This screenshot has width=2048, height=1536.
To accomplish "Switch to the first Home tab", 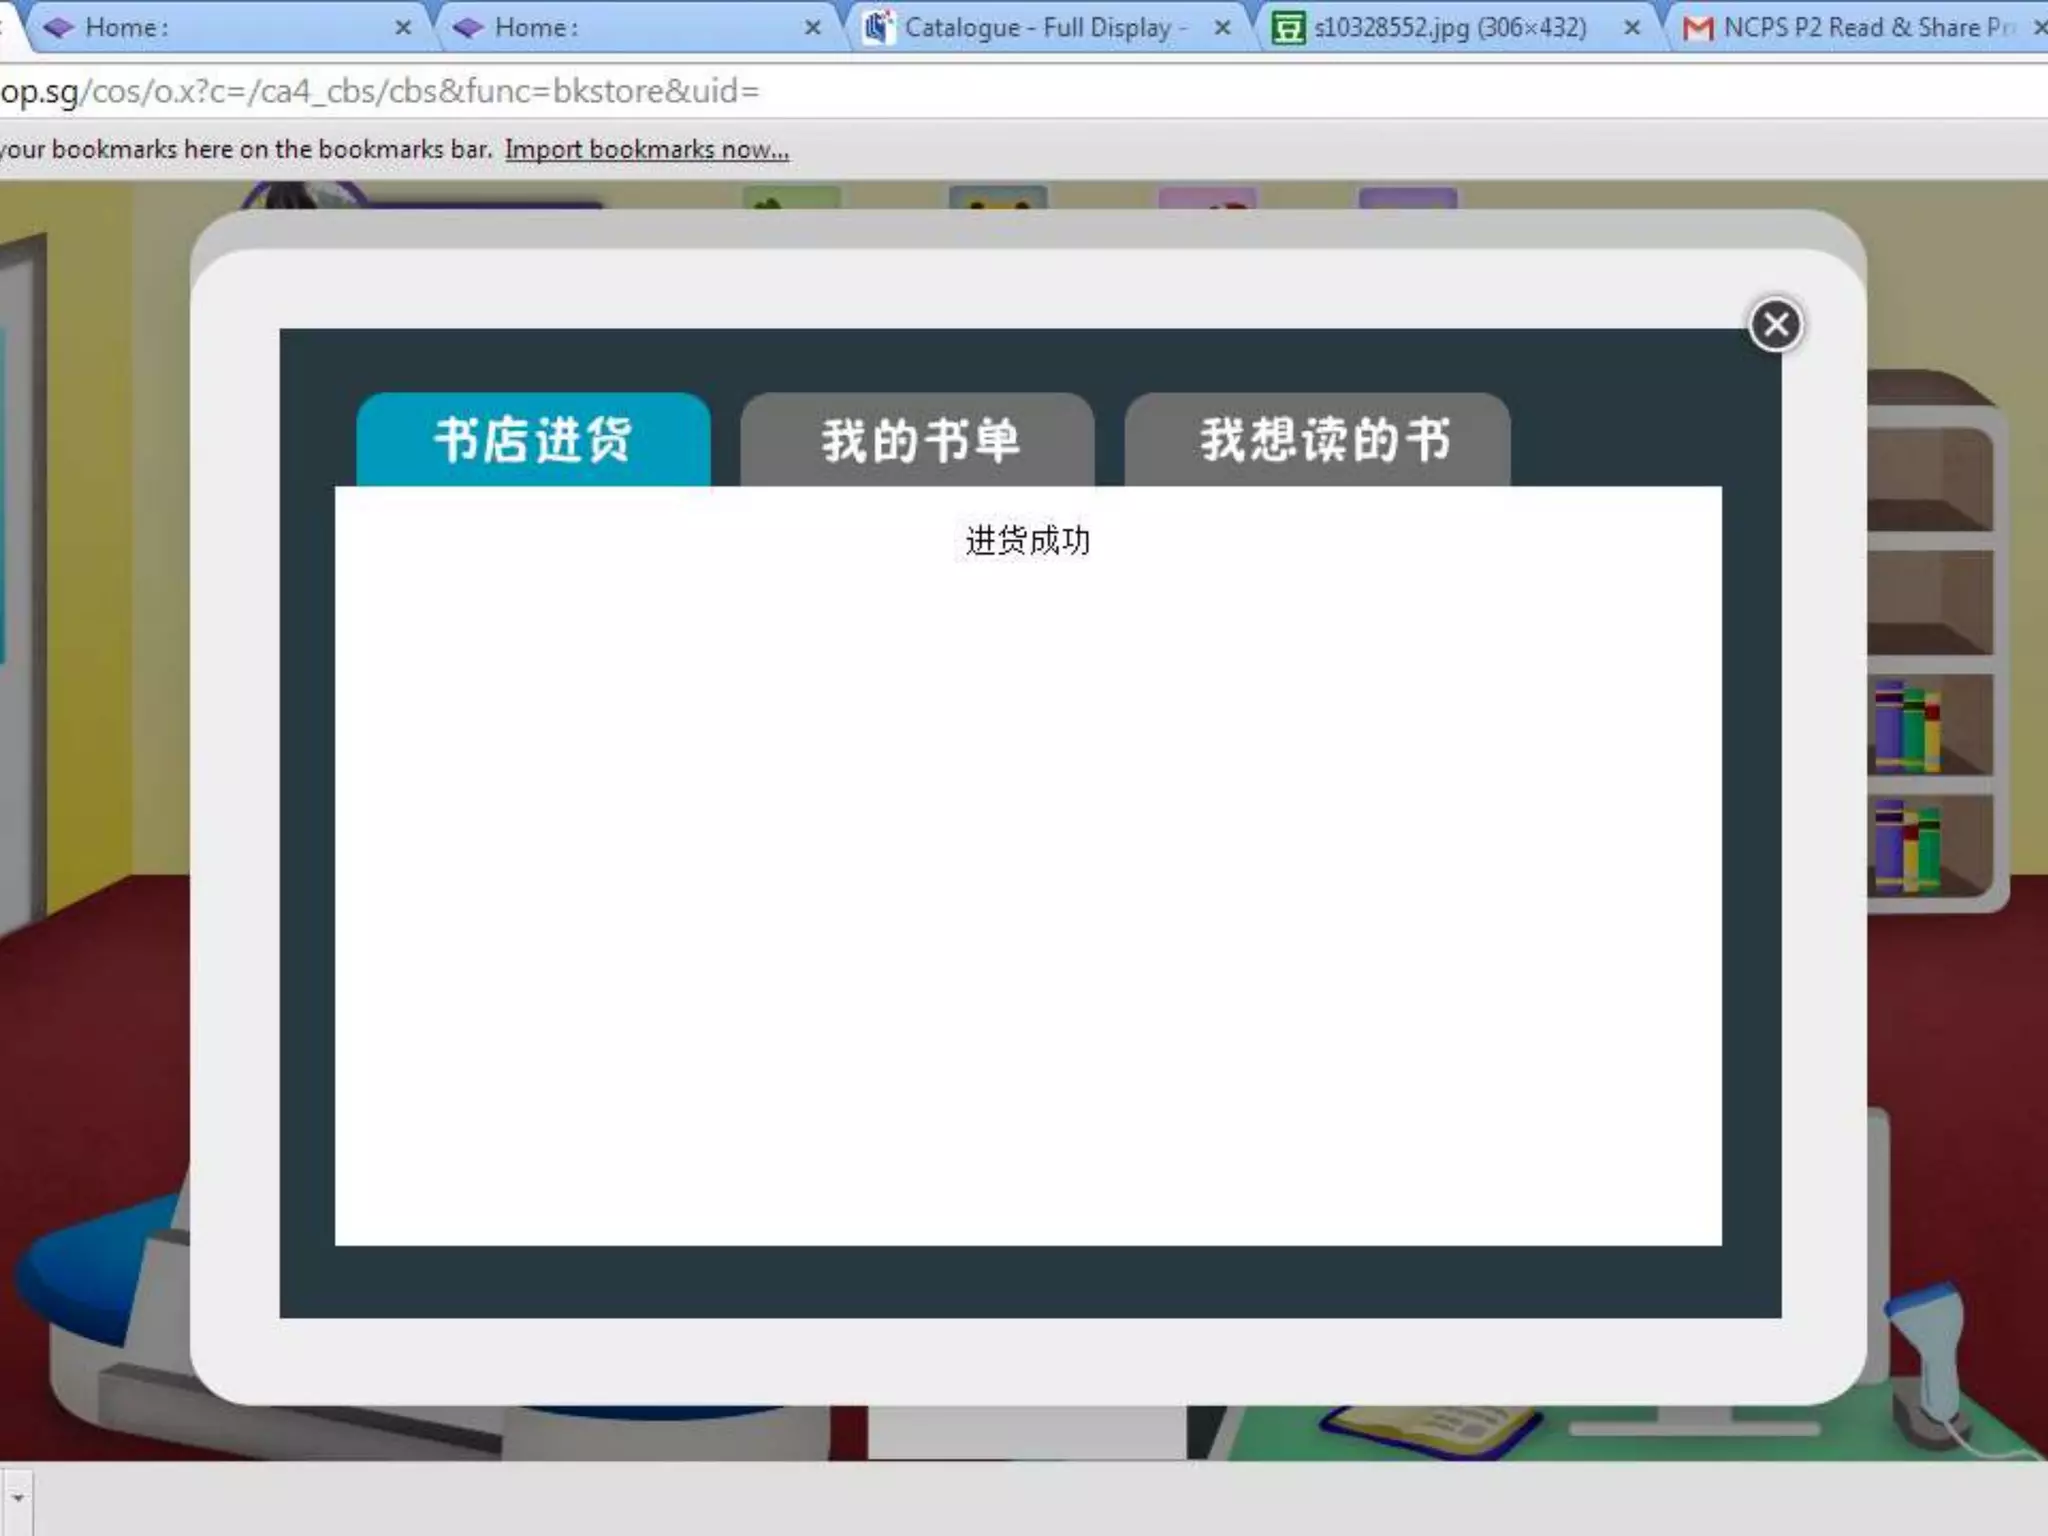I will [200, 28].
